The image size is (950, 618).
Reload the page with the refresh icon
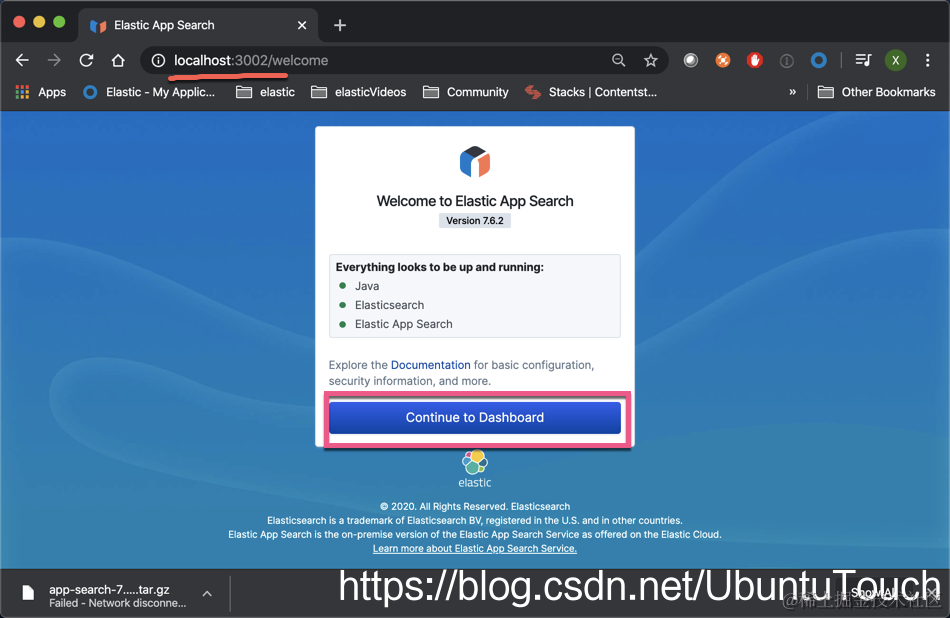click(87, 60)
